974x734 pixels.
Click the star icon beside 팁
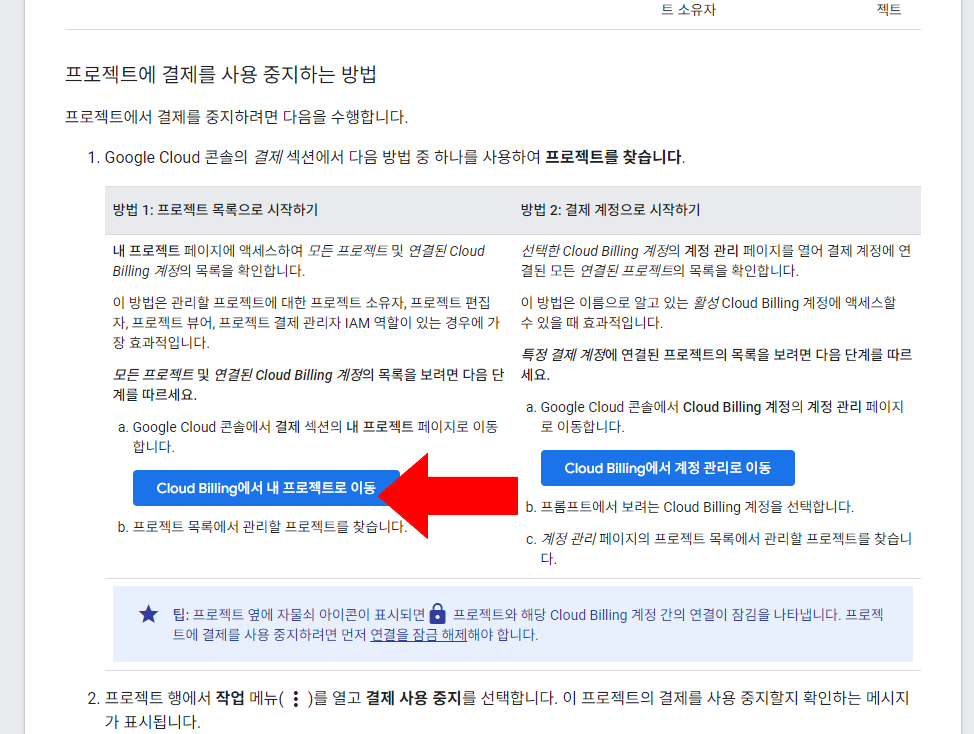pos(148,614)
